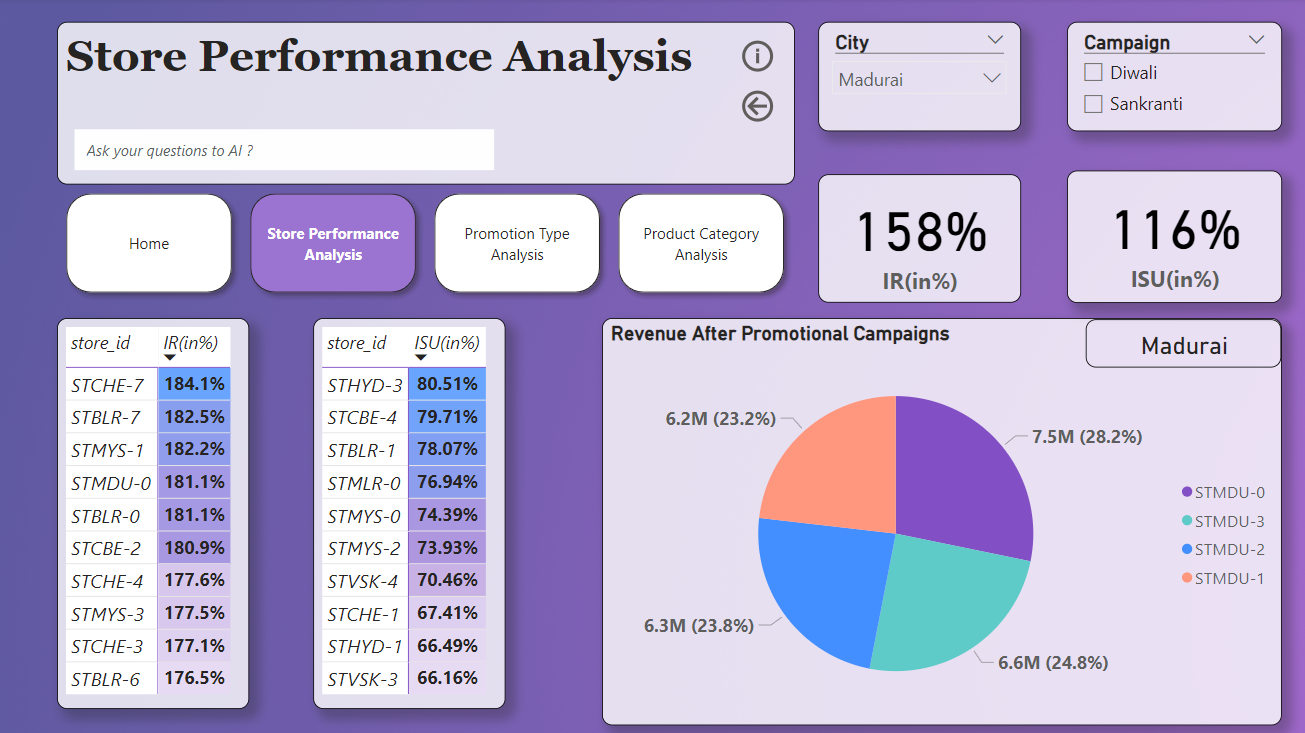Click the STMDU-0 legend marker
Image resolution: width=1305 pixels, height=733 pixels.
coord(1187,492)
